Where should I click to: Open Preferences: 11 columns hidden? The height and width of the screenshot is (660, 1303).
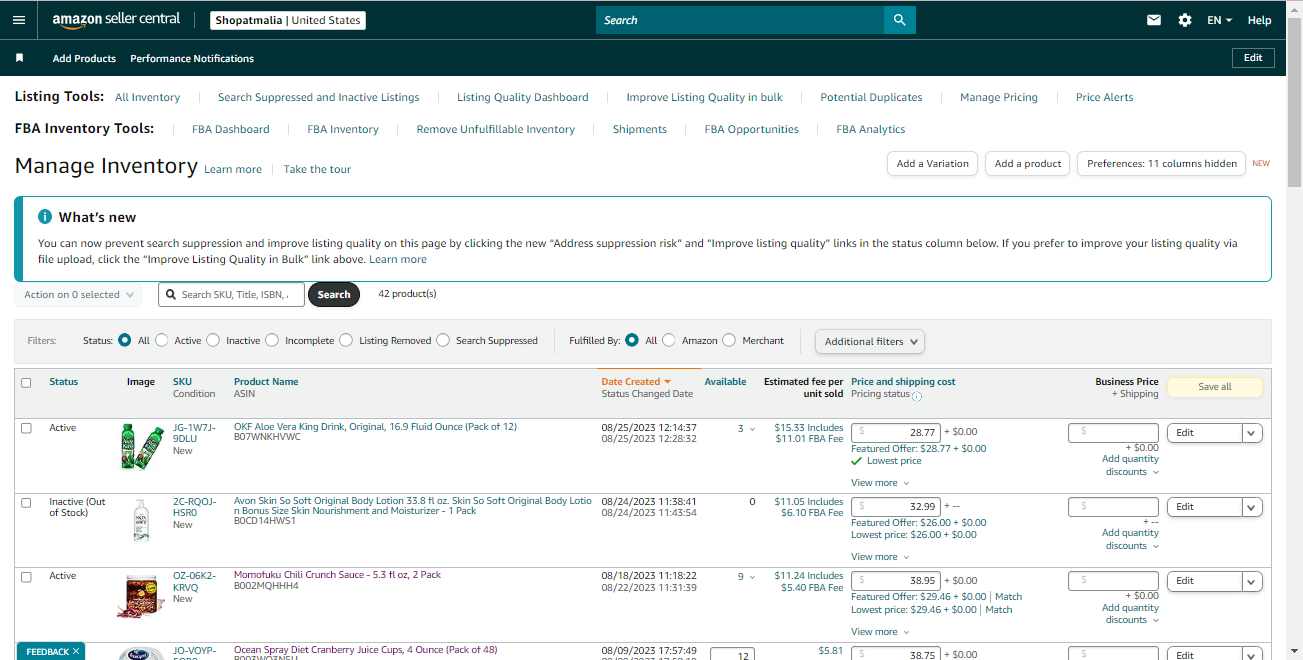coord(1161,164)
